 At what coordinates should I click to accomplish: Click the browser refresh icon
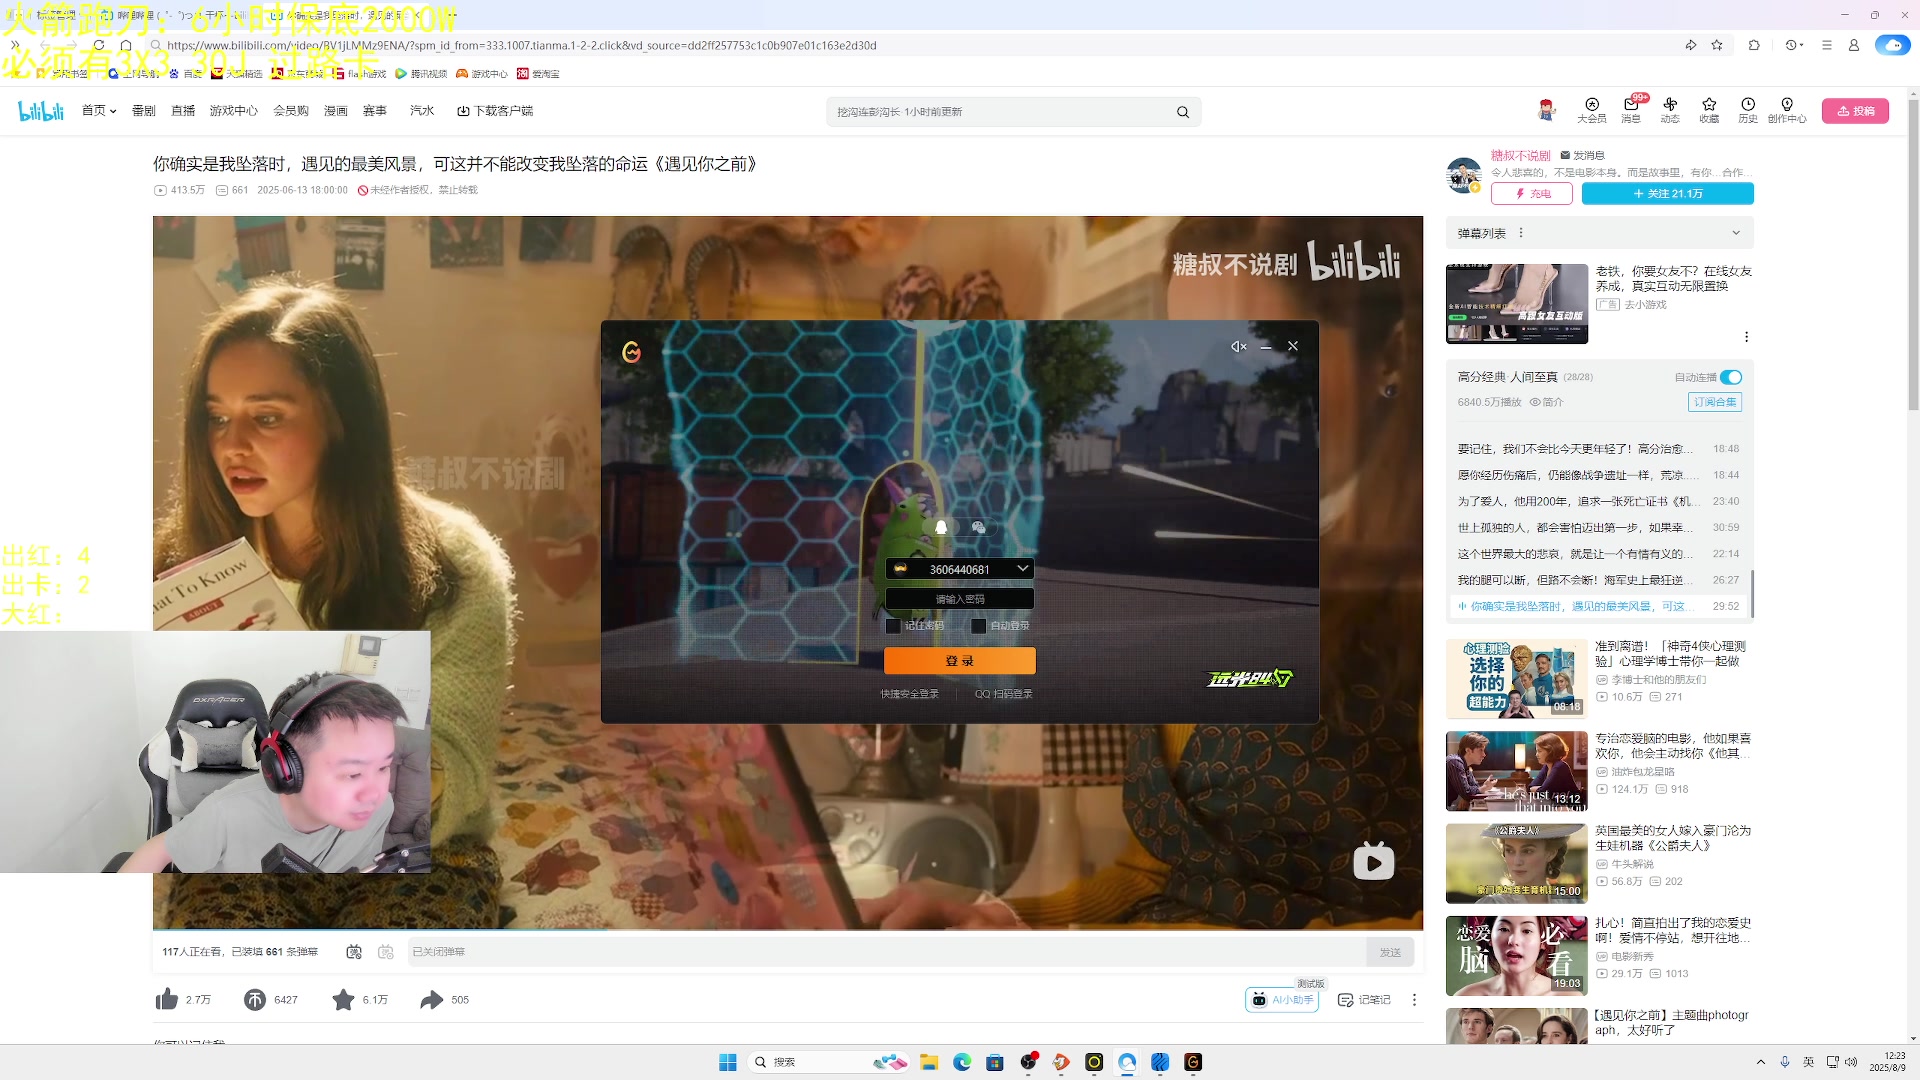(99, 45)
